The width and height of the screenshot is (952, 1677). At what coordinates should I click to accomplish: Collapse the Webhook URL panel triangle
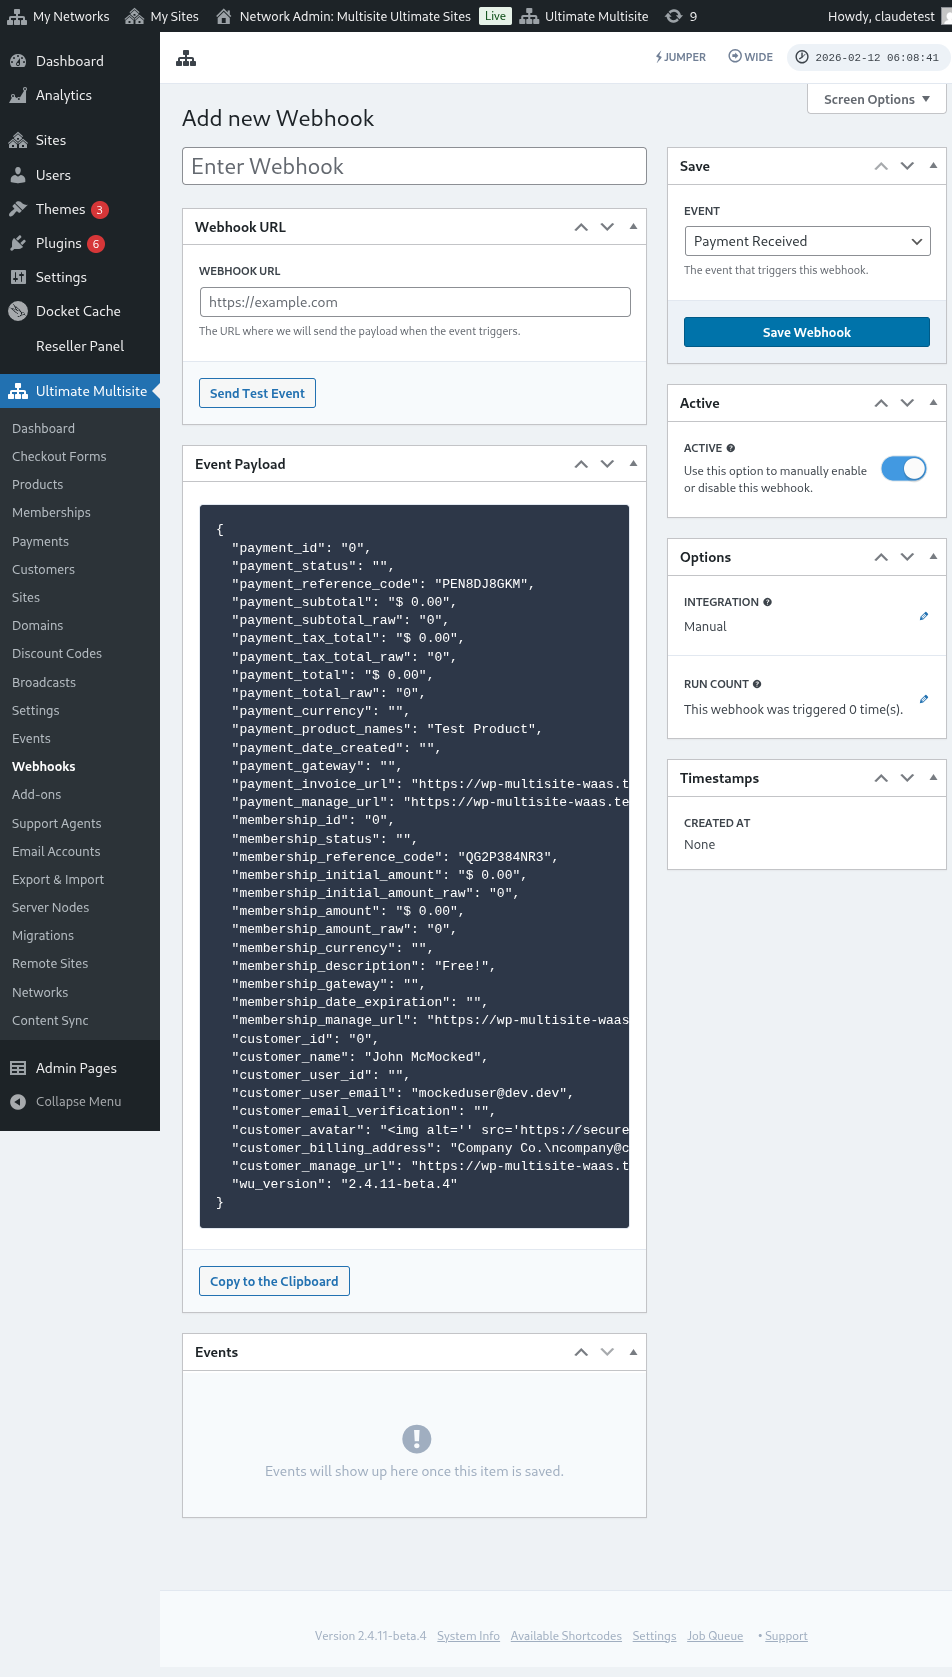click(633, 227)
